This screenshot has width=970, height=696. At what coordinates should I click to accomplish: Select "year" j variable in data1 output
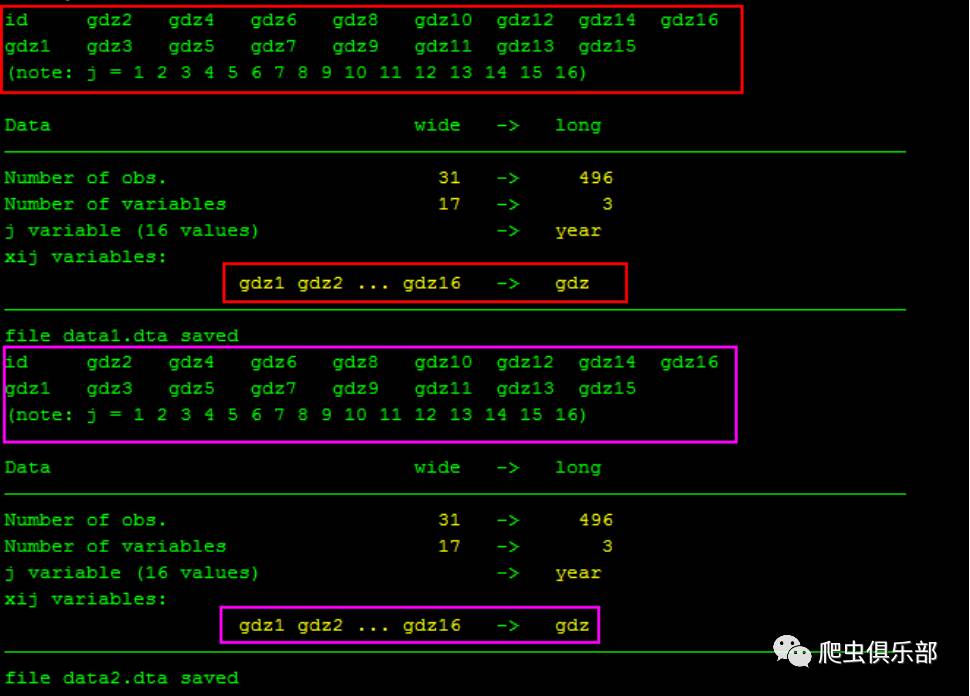click(x=578, y=231)
